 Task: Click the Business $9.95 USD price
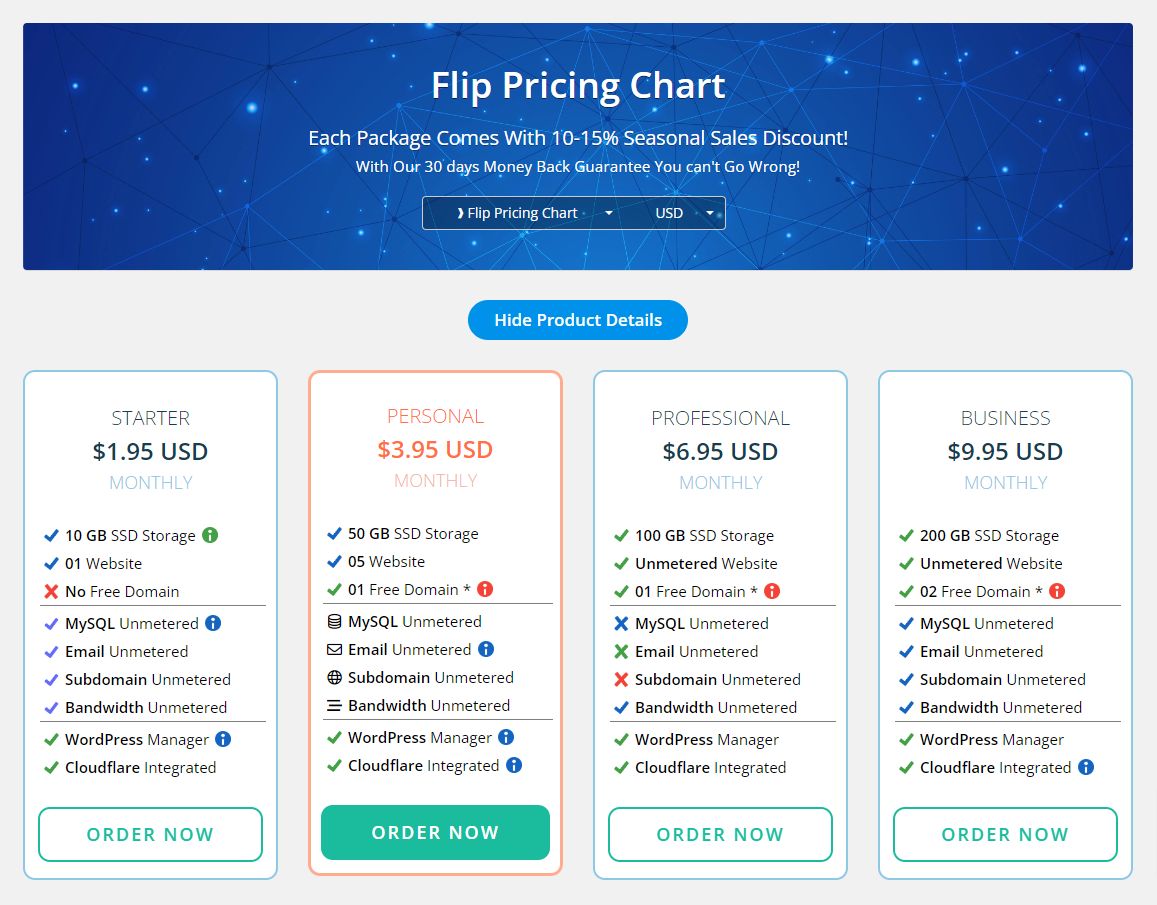[x=1005, y=451]
